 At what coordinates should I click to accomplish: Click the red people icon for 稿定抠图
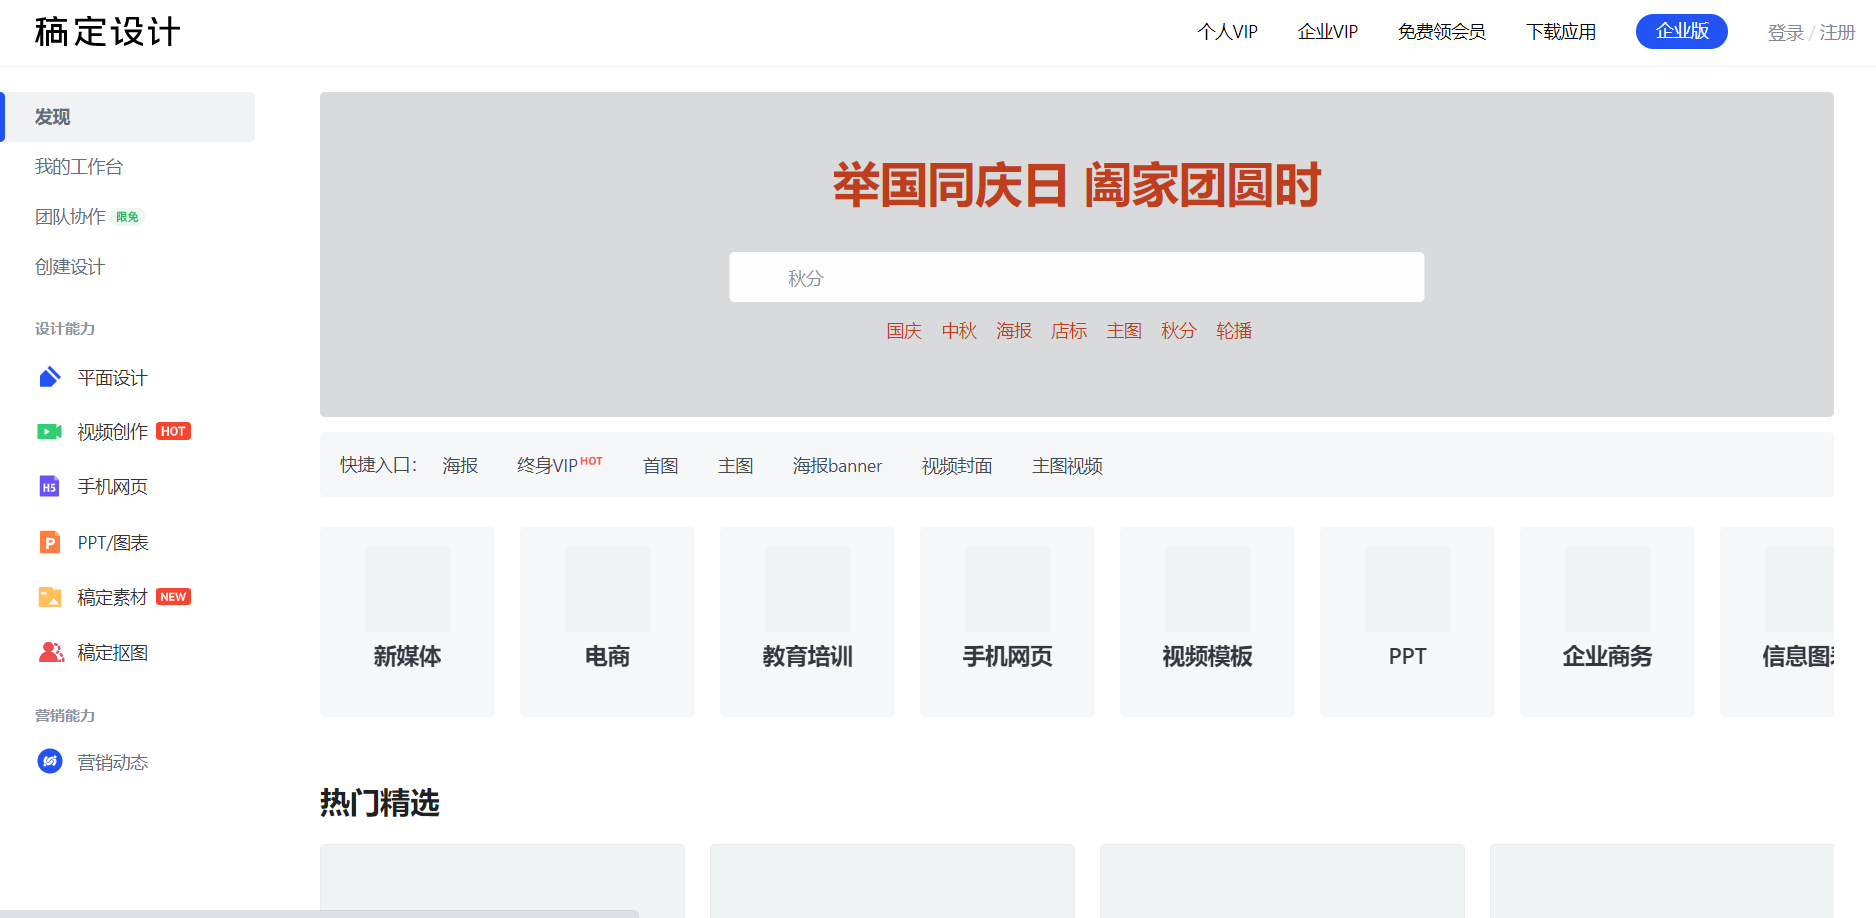(50, 652)
